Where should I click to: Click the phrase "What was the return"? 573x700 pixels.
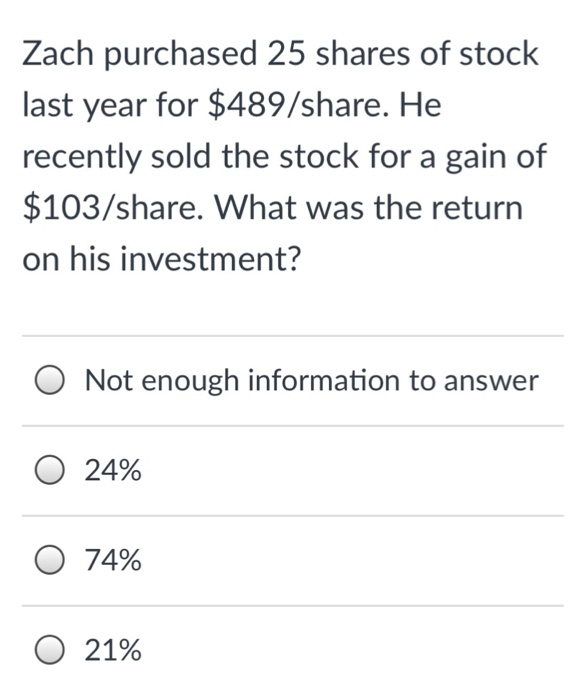click(x=370, y=208)
